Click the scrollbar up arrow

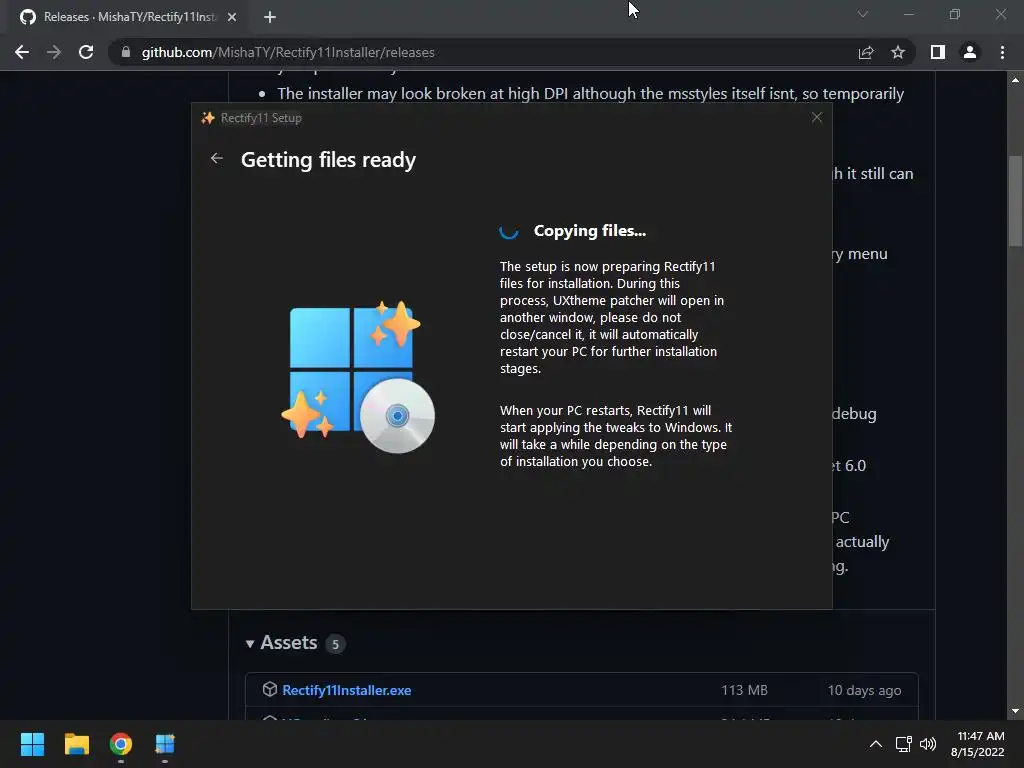(1015, 80)
